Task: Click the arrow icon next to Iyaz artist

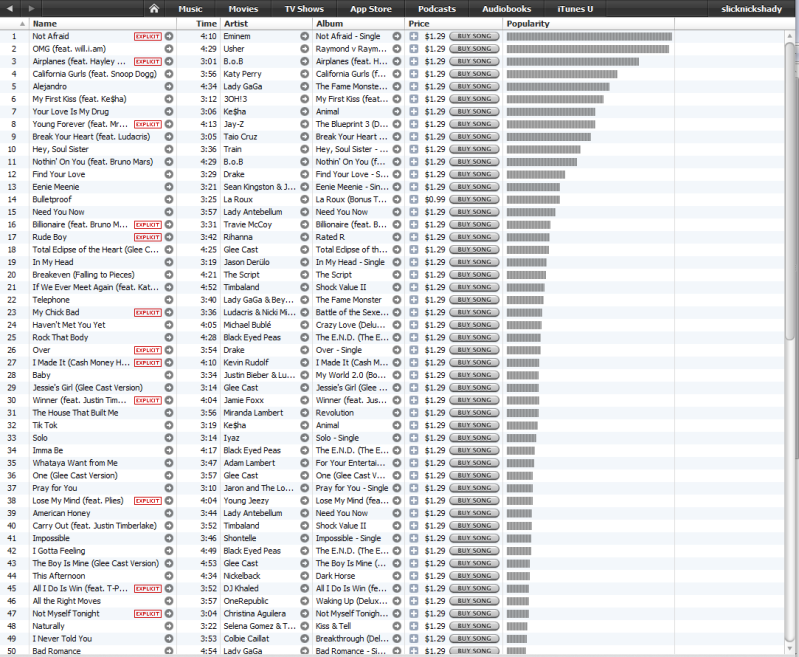Action: point(305,438)
